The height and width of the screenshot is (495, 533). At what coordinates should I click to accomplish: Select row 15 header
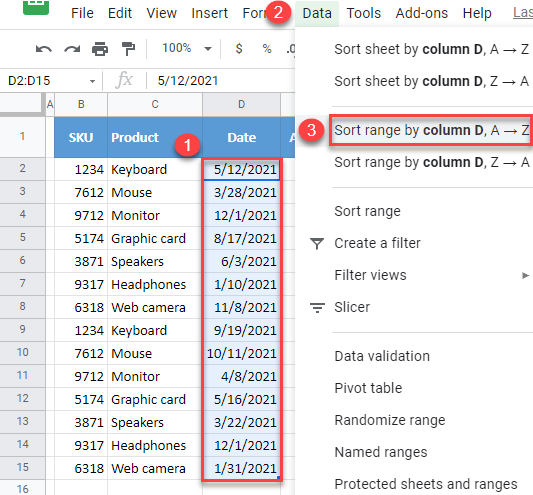point(22,467)
